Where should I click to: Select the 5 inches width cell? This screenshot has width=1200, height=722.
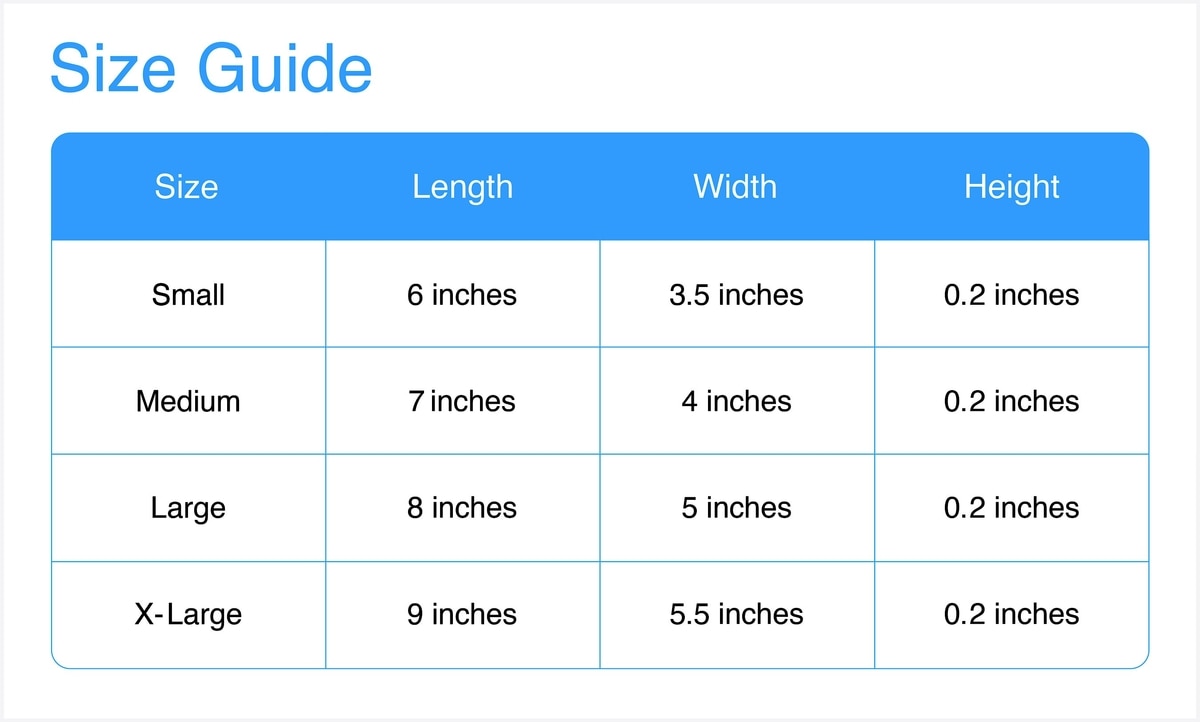tap(736, 508)
